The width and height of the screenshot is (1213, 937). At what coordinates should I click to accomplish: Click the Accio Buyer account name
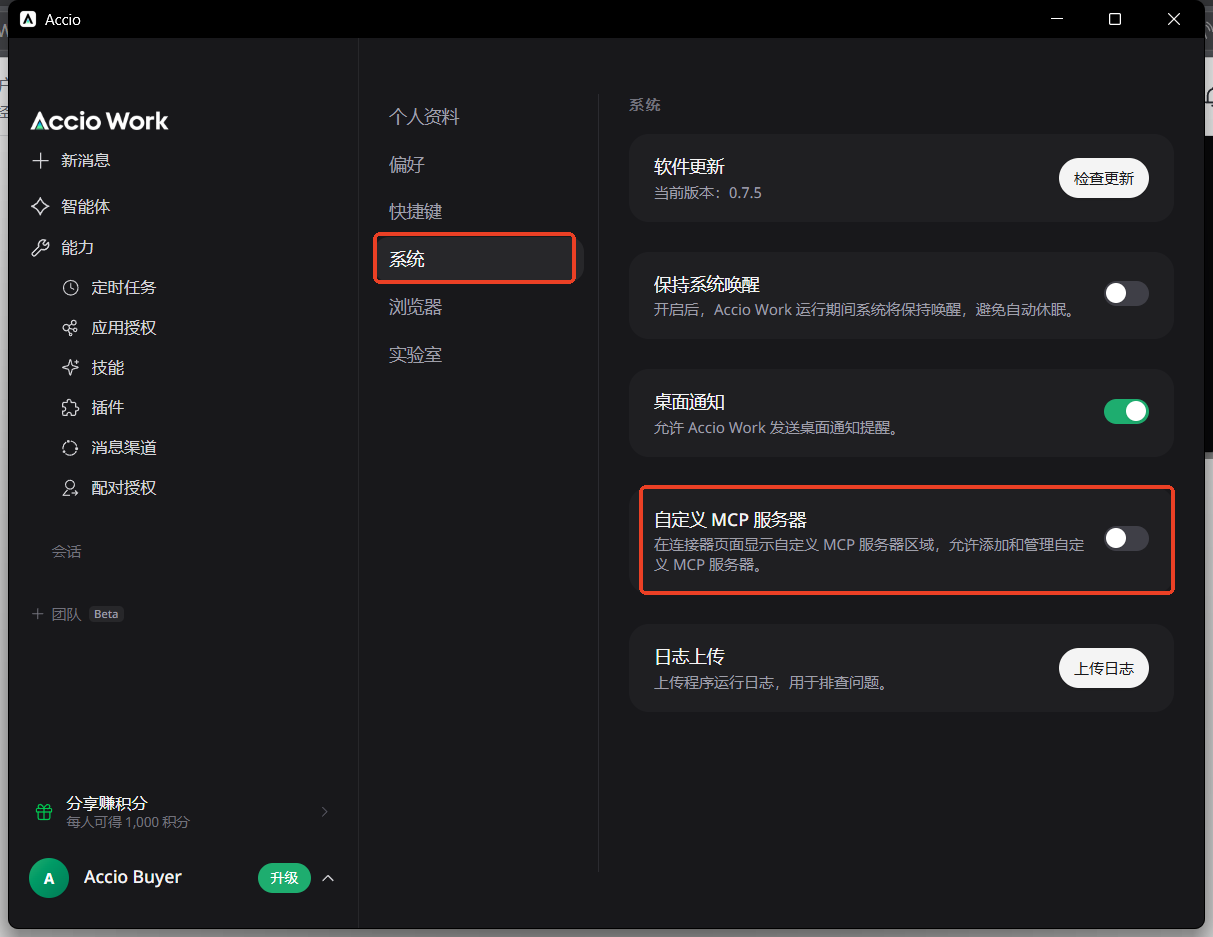point(133,877)
